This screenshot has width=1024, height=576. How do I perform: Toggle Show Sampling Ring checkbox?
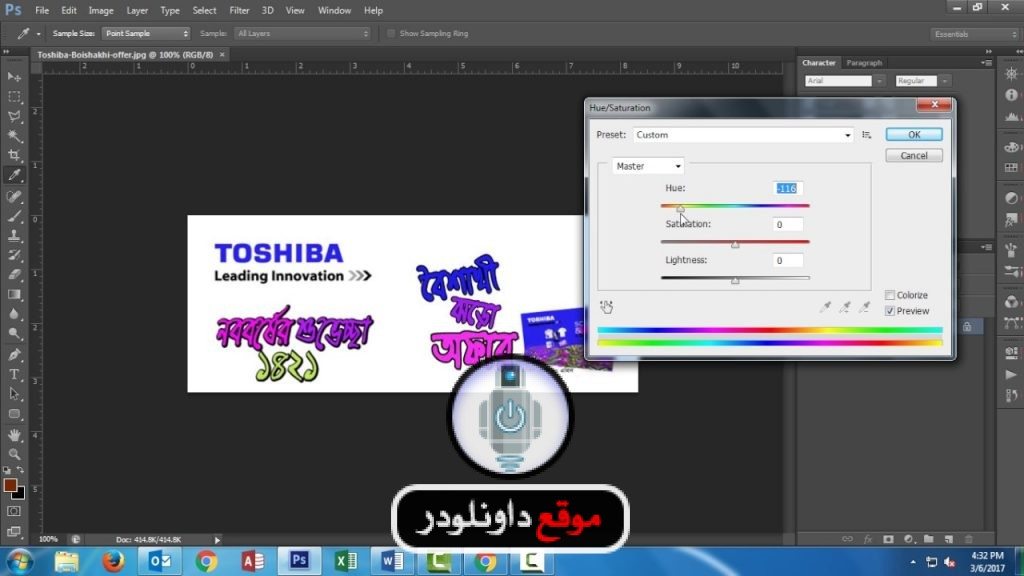391,33
